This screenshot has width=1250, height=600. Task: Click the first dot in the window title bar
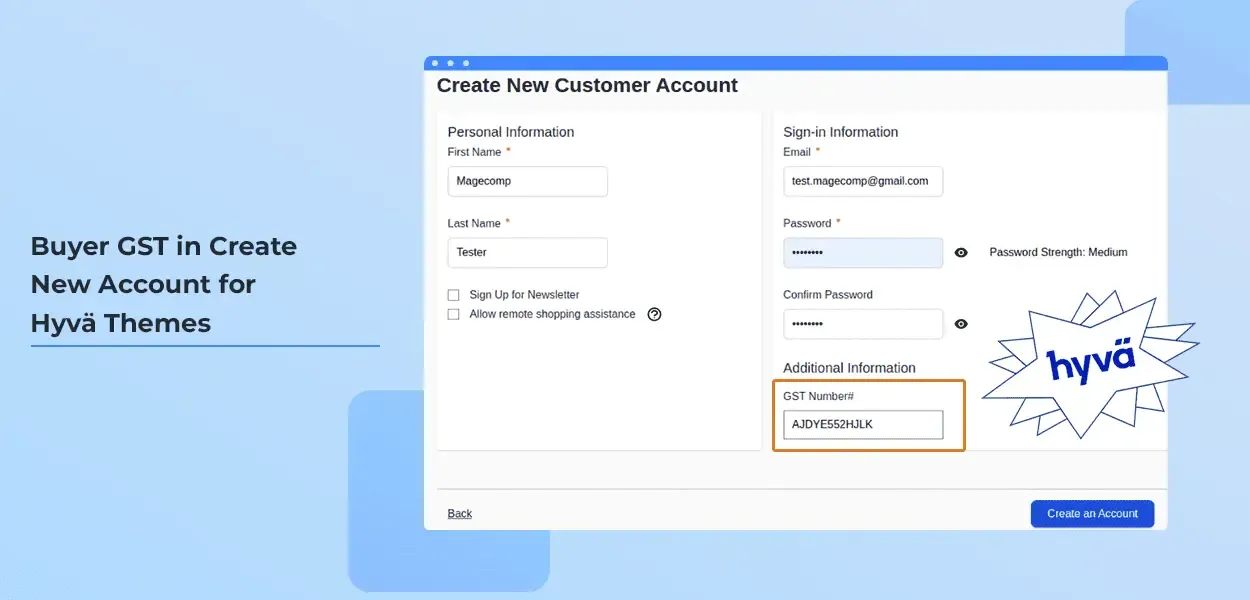tap(435, 63)
